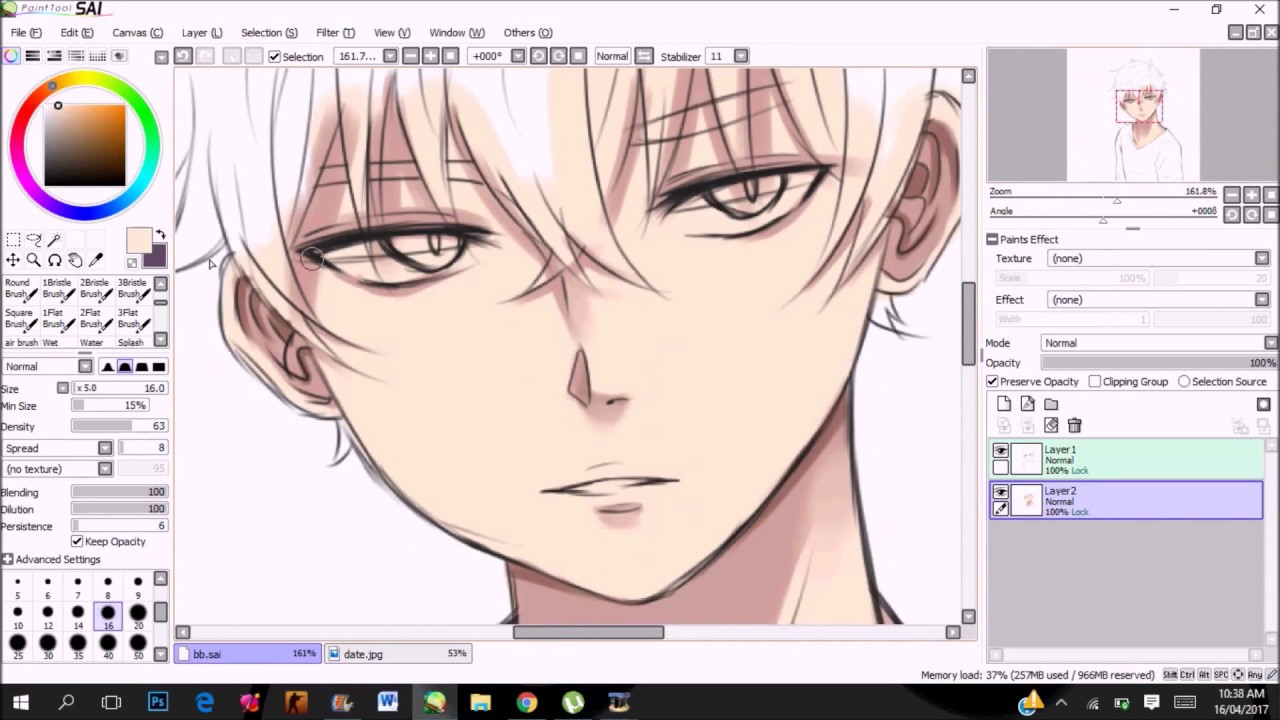Toggle the layer mask icon

point(1264,404)
